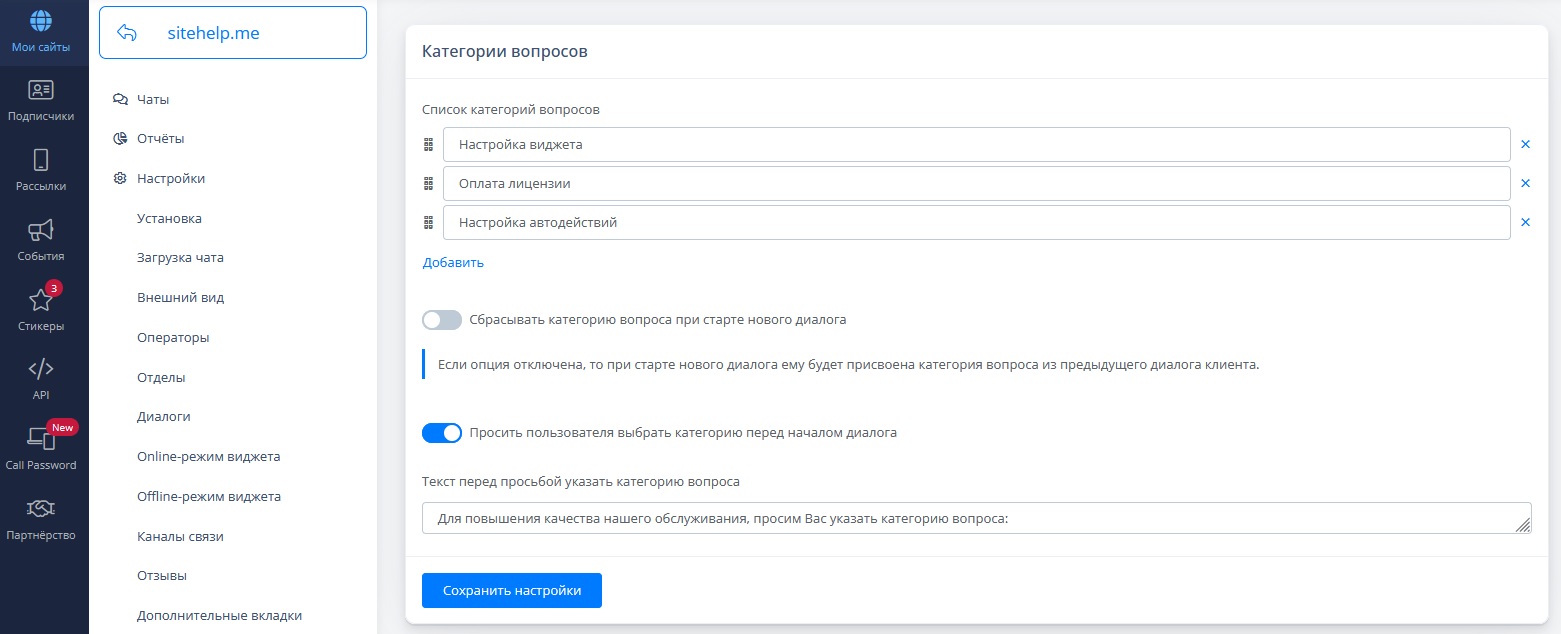The image size is (1561, 634).
Task: Click the Добавить link
Action: (x=453, y=263)
